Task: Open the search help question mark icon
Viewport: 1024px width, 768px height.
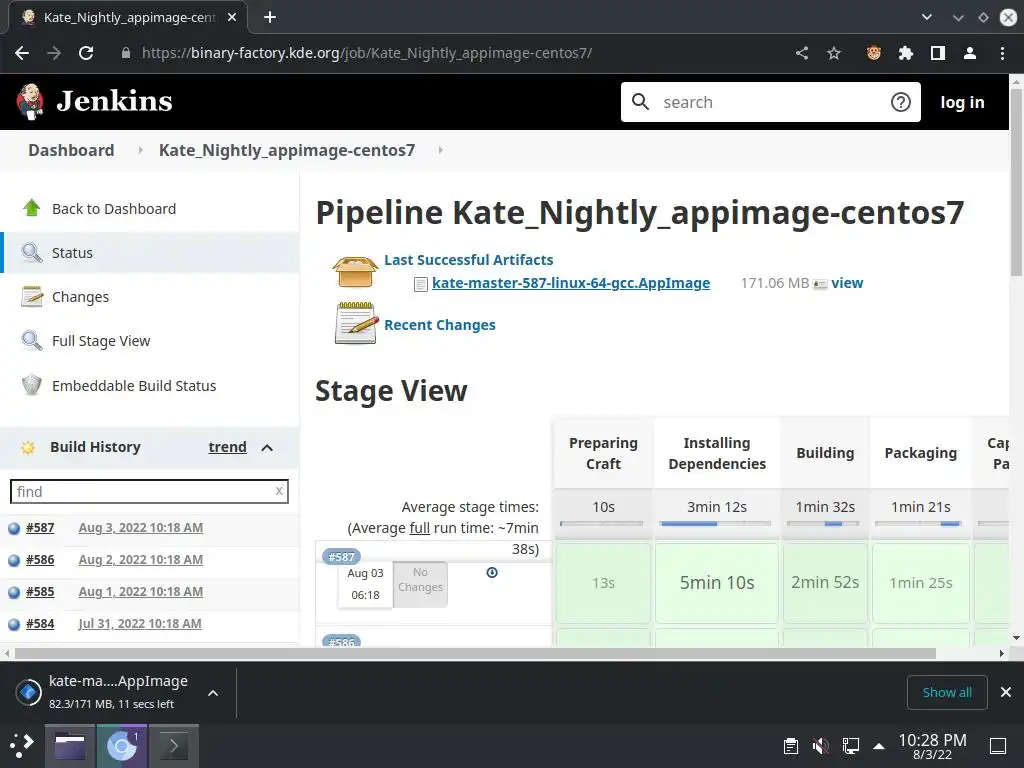Action: pos(901,102)
